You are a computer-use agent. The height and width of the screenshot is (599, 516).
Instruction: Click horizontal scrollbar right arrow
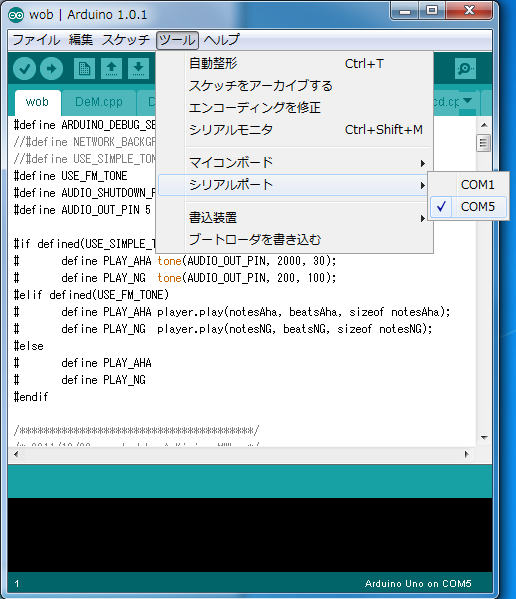pyautogui.click(x=466, y=455)
